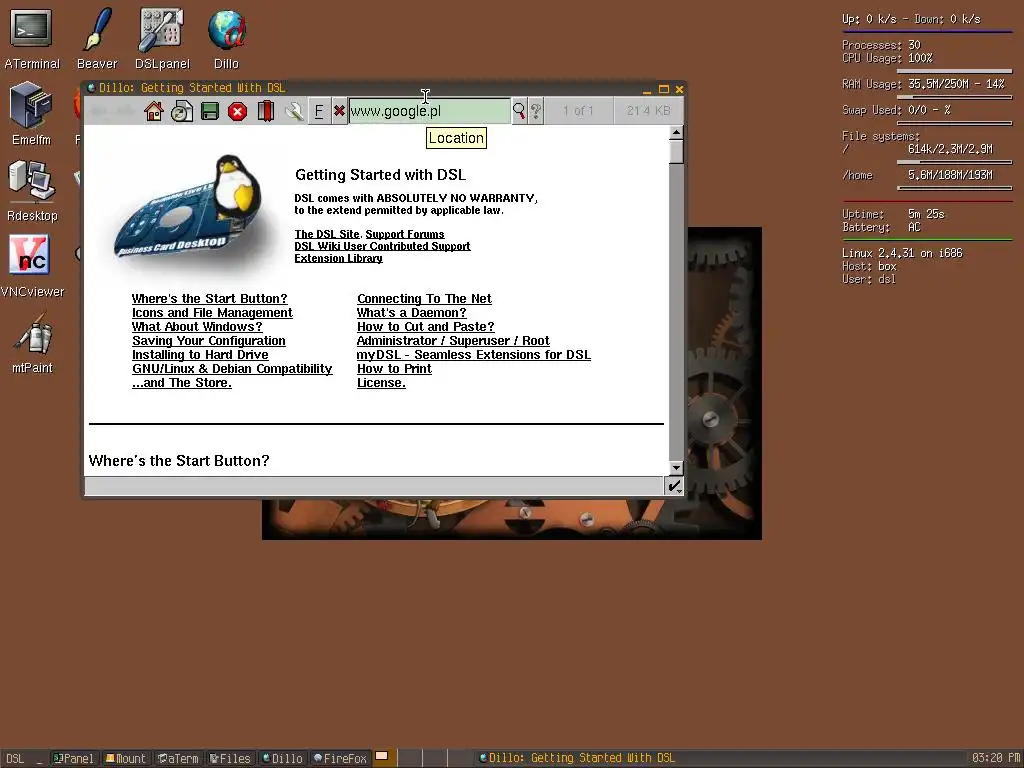Launch aTerm from the taskbar

(x=178, y=758)
